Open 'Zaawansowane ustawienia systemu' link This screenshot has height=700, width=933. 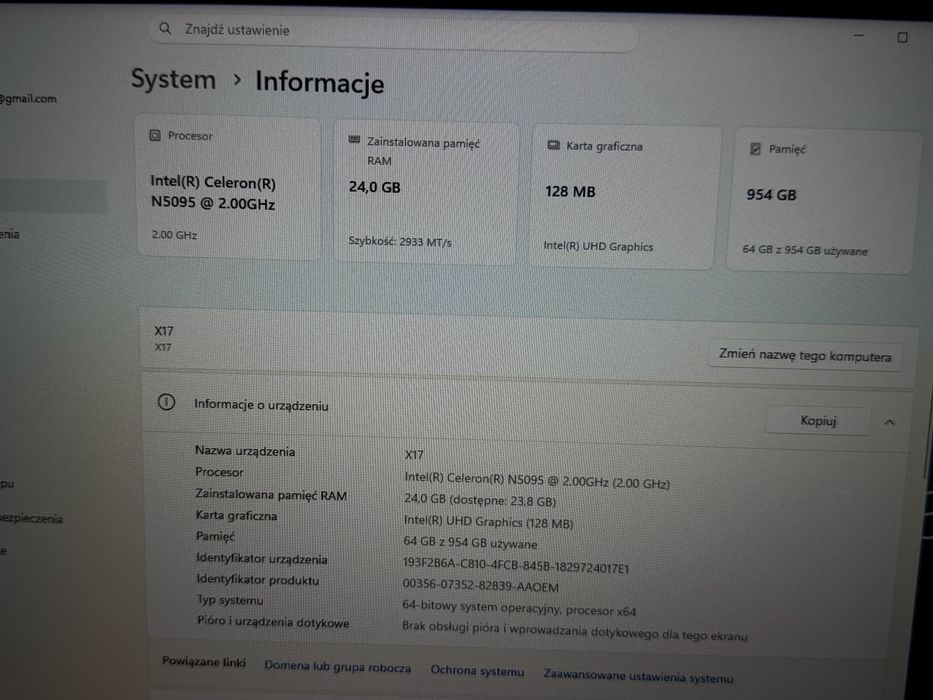638,676
